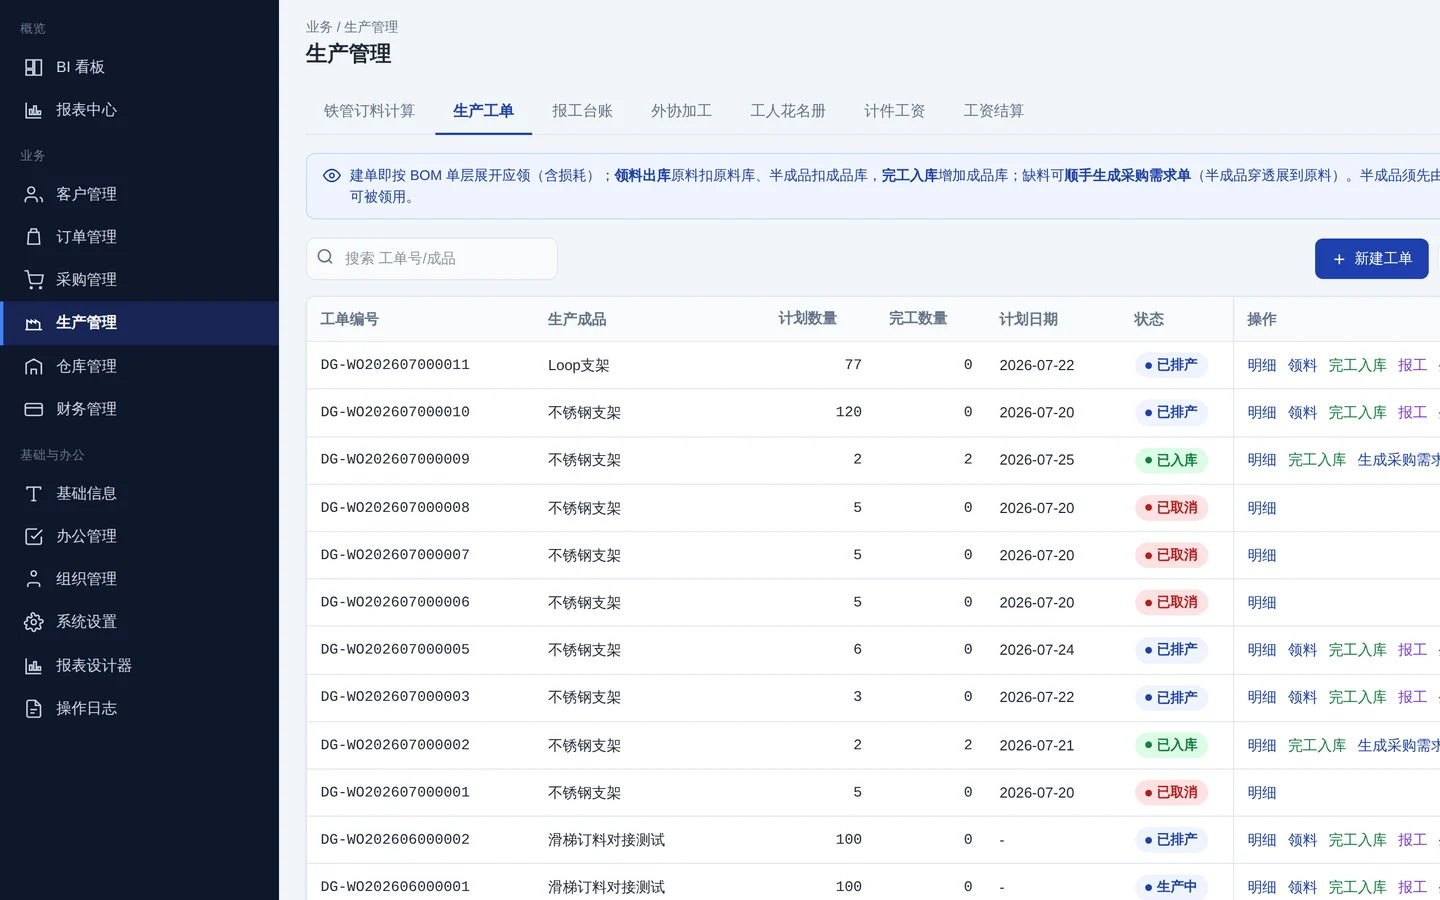Viewport: 1440px width, 900px height.
Task: Open 明细 for cancelled order DG-WO202607000008
Action: point(1262,508)
